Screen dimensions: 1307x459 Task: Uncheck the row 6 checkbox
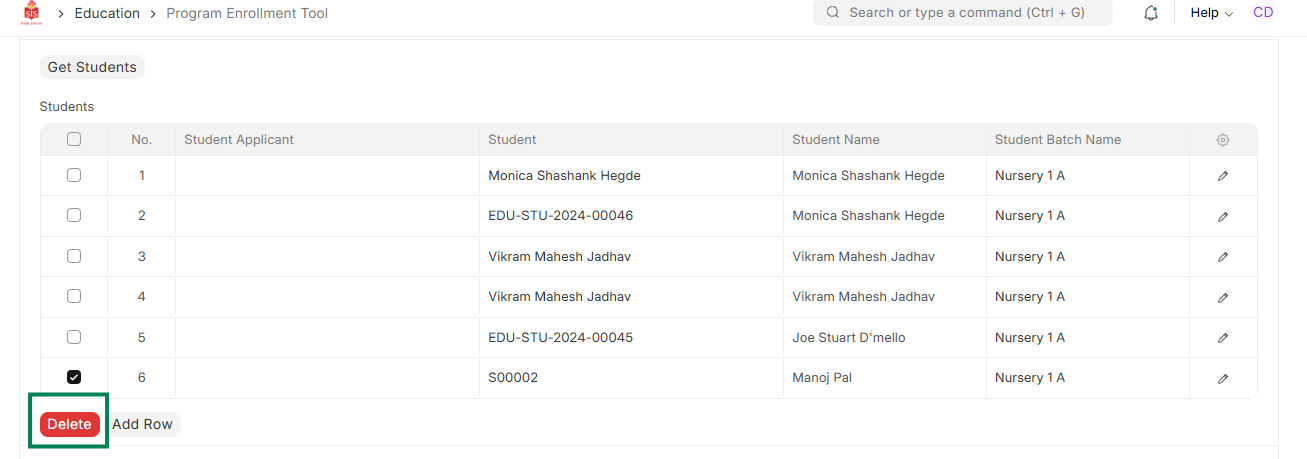(74, 377)
